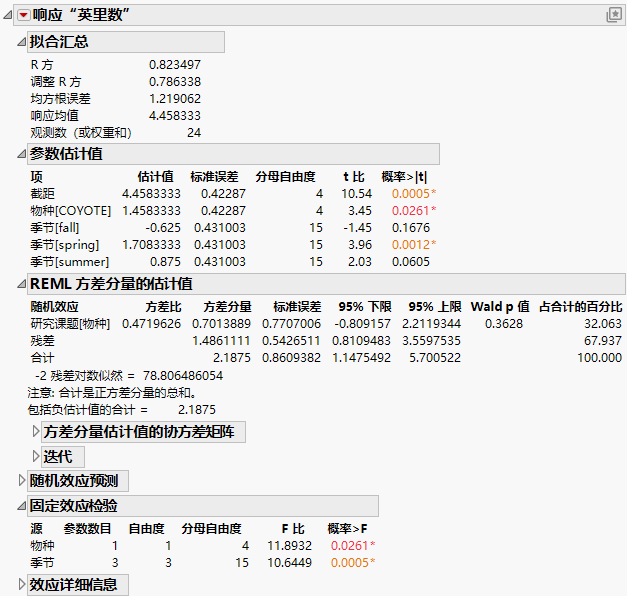The width and height of the screenshot is (627, 596).
Task: Collapse the 参数估计值 section
Action: pos(22,154)
